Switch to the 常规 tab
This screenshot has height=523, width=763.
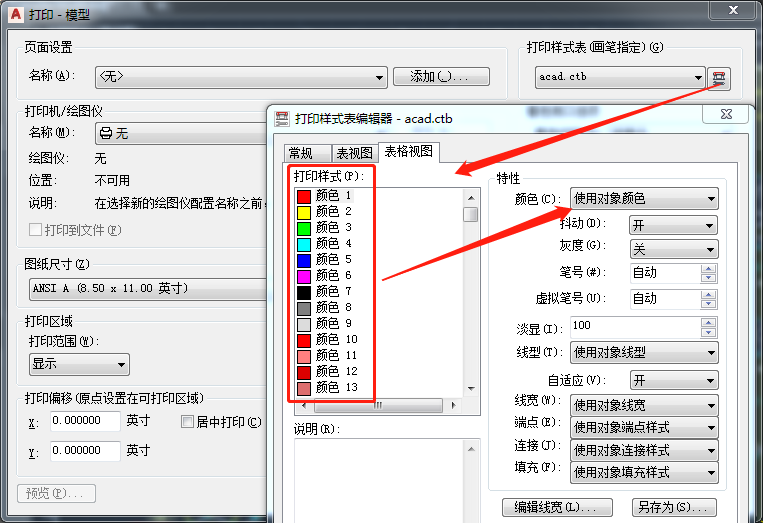coord(300,153)
